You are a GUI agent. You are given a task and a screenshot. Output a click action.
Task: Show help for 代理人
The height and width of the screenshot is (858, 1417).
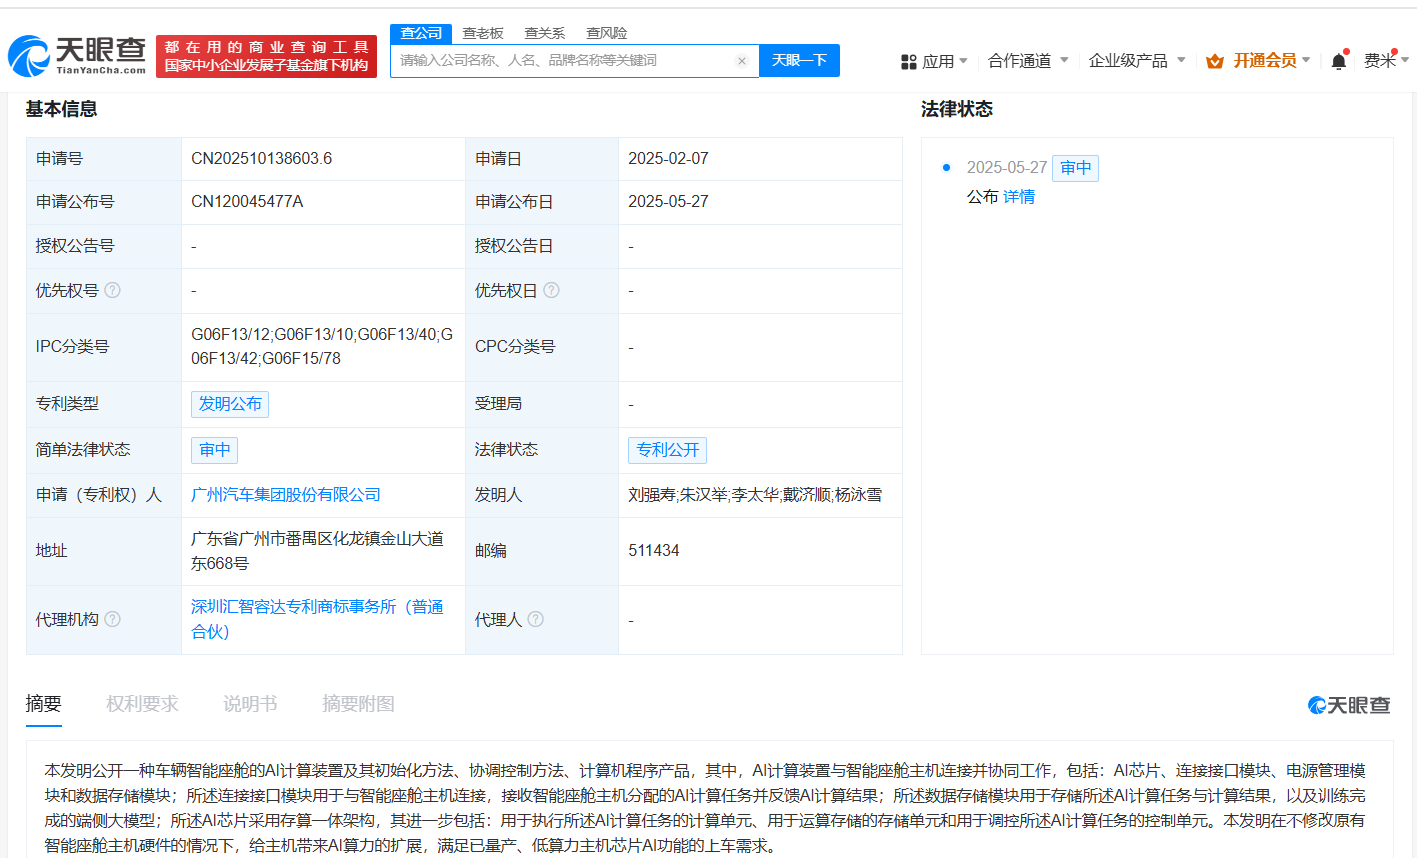[536, 619]
